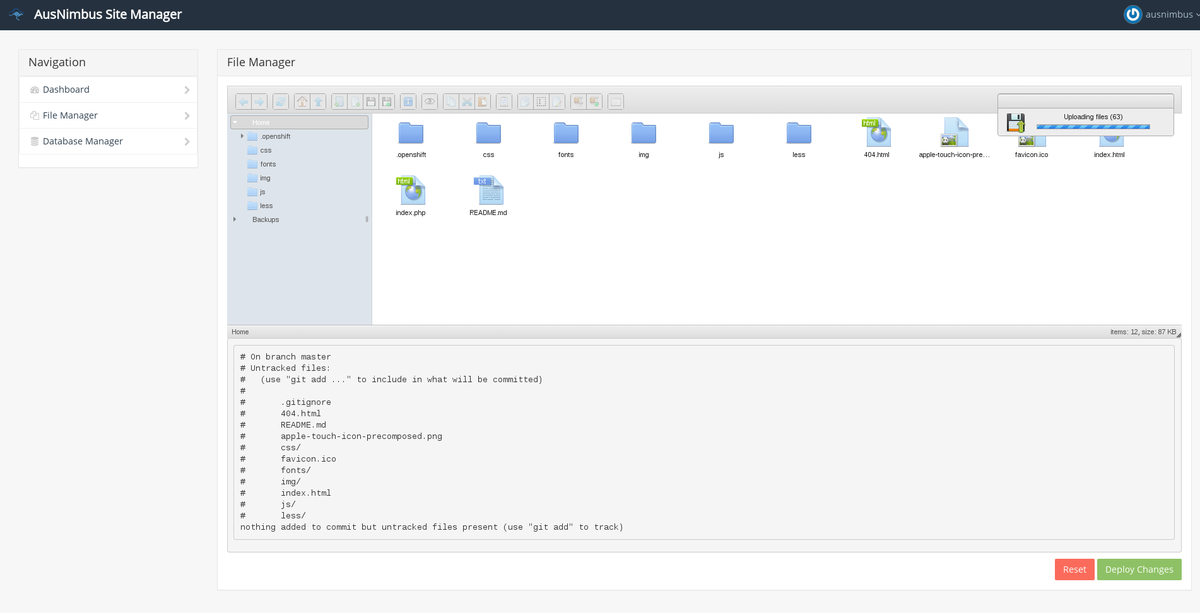This screenshot has height=613, width=1200.
Task: Click the 'File Manager' panel heading
Action: tap(261, 62)
